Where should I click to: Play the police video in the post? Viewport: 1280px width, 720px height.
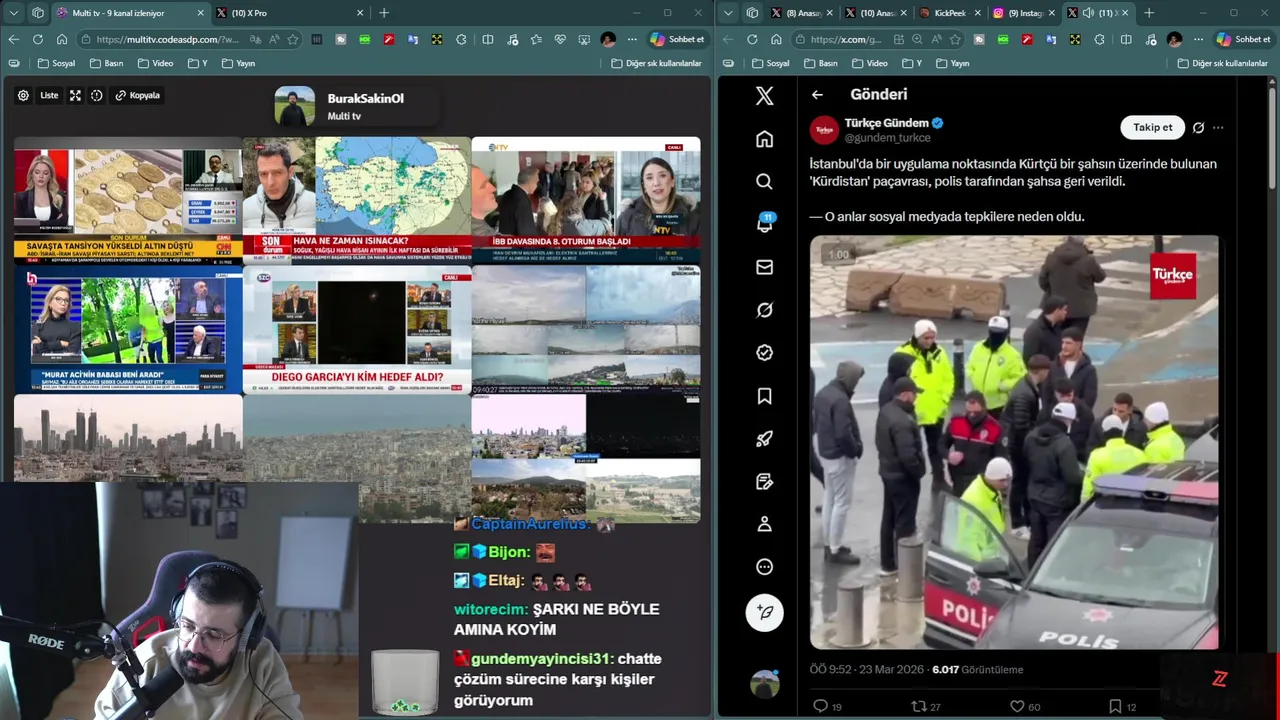(1014, 442)
